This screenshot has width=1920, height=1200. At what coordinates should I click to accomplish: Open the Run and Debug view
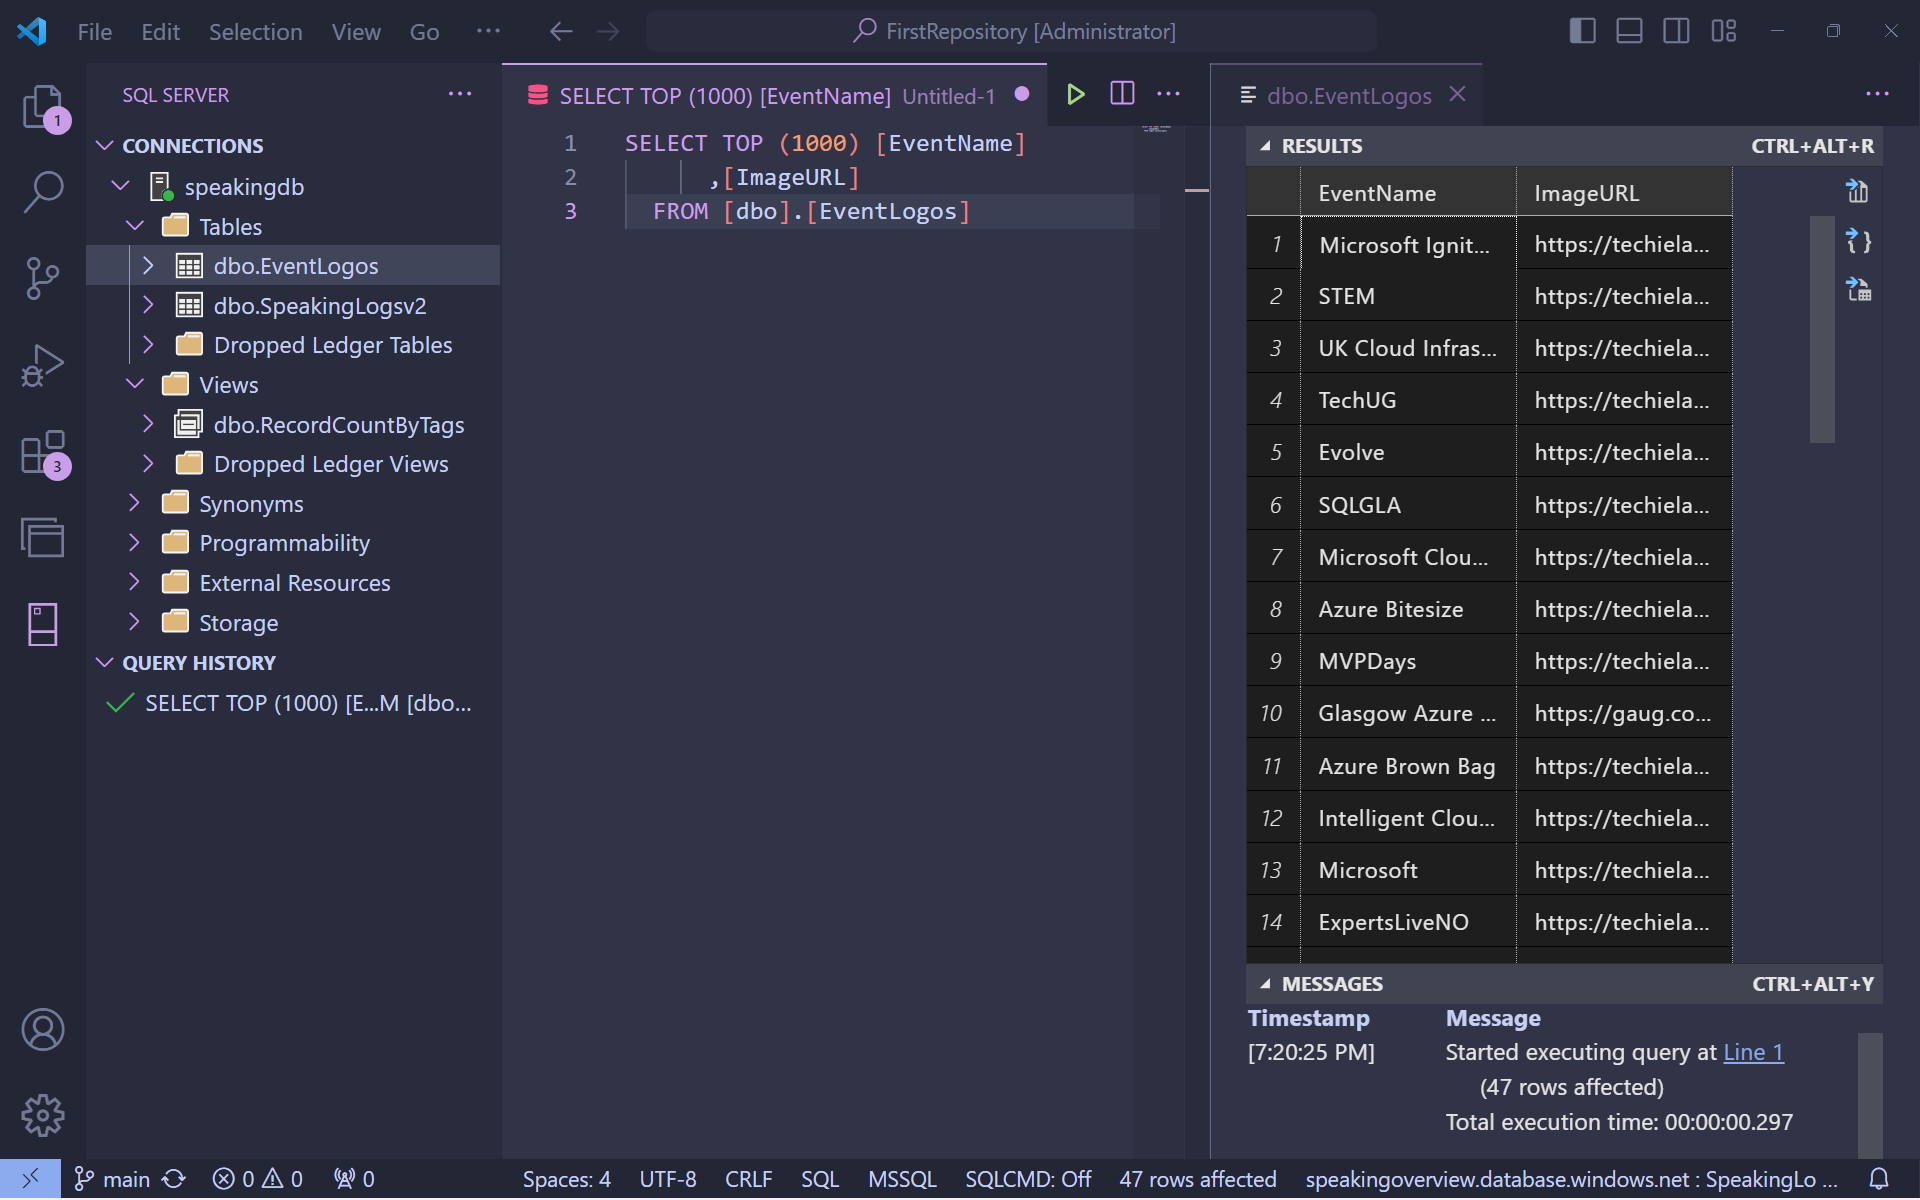tap(43, 366)
